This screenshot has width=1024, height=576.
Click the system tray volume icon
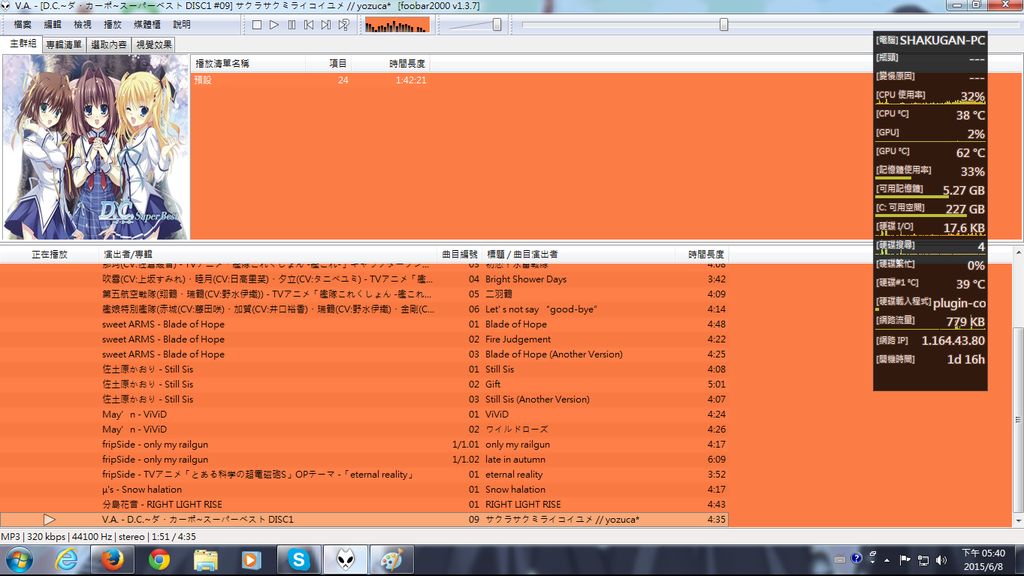[x=941, y=560]
